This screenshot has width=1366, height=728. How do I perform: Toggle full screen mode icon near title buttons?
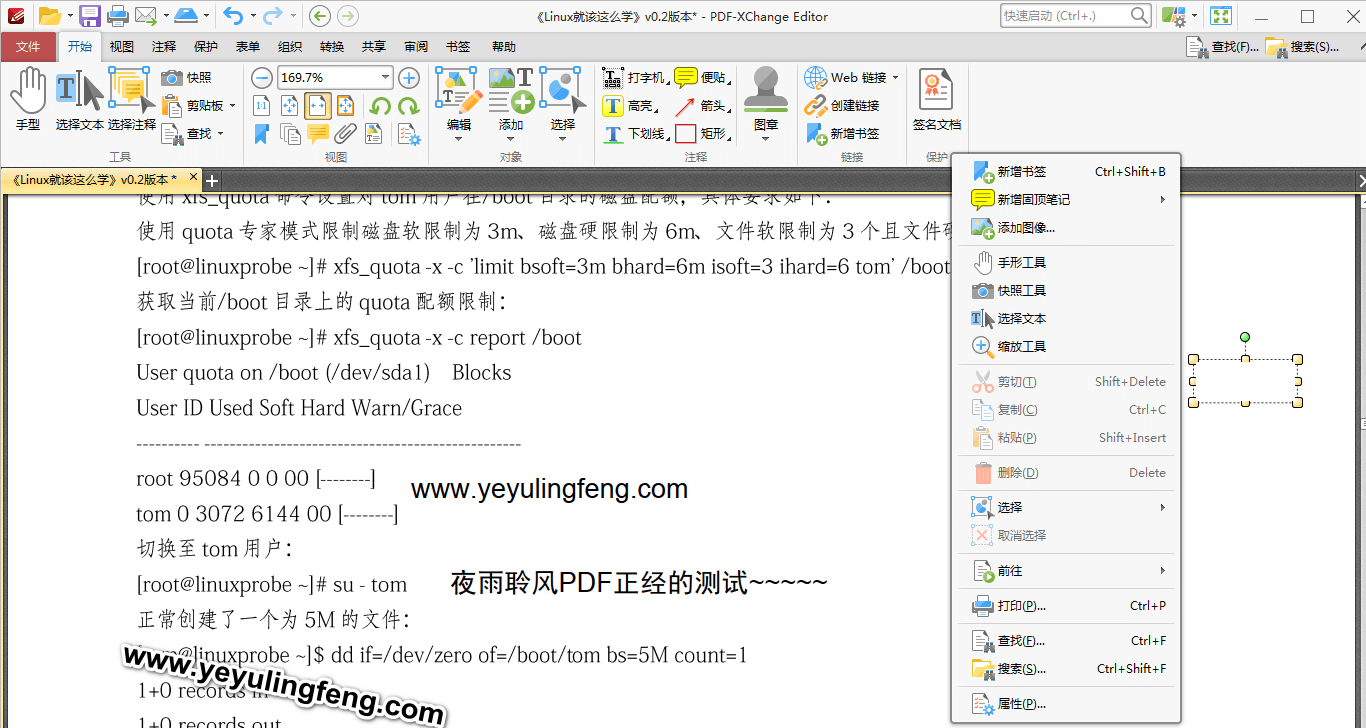tap(1220, 15)
